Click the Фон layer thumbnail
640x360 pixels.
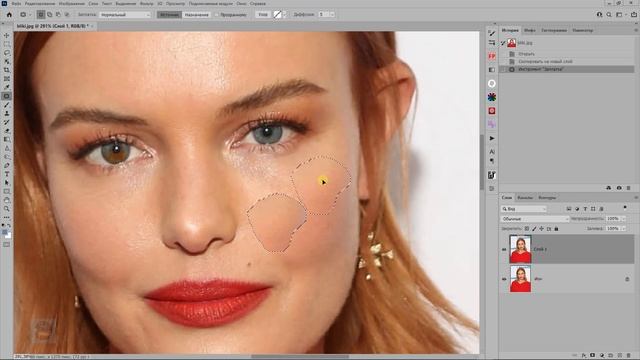[x=520, y=279]
